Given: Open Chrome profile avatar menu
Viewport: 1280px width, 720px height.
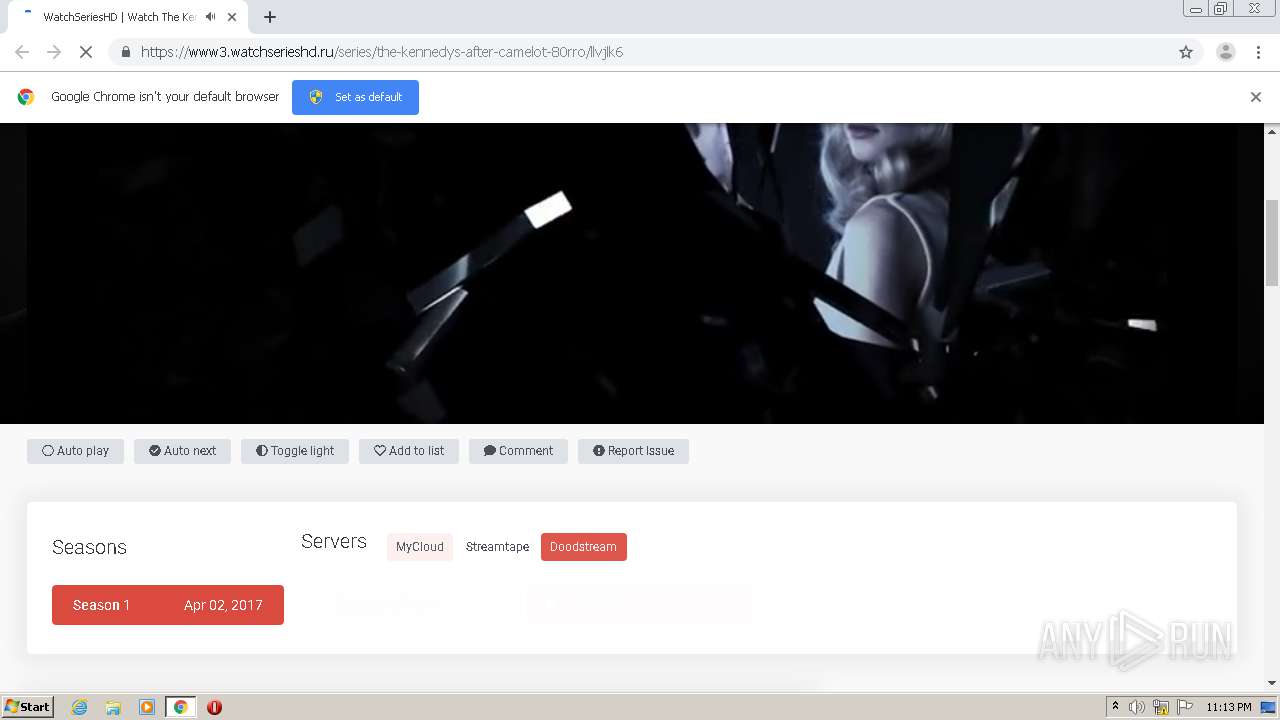Looking at the screenshot, I should pyautogui.click(x=1226, y=52).
